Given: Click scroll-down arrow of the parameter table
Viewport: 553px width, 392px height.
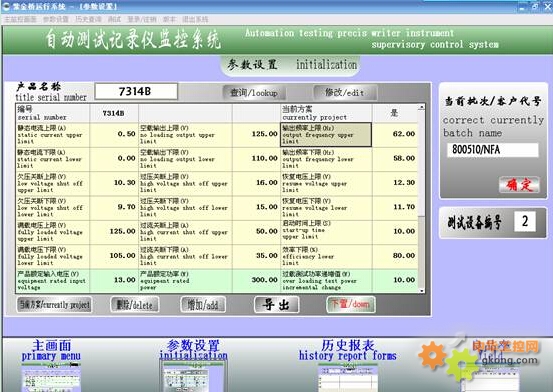Looking at the screenshot, I should (421, 290).
